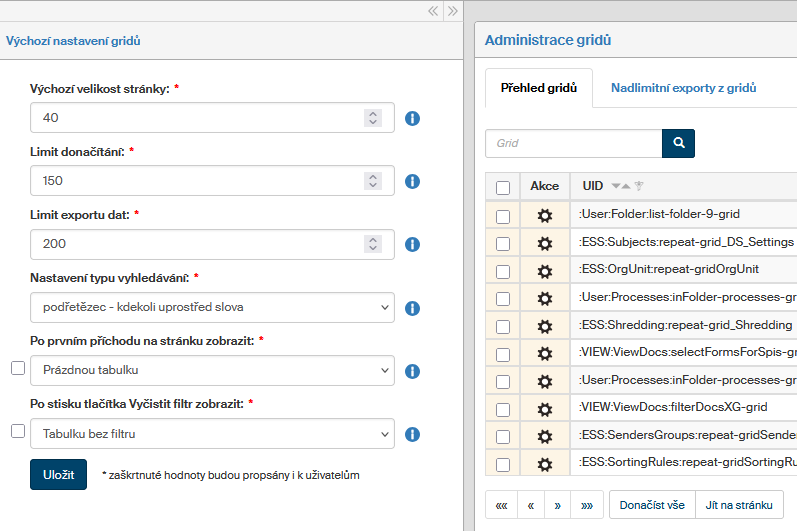Image resolution: width=797 pixels, height=531 pixels.
Task: Click the filter icon in UID column header
Action: (639, 187)
